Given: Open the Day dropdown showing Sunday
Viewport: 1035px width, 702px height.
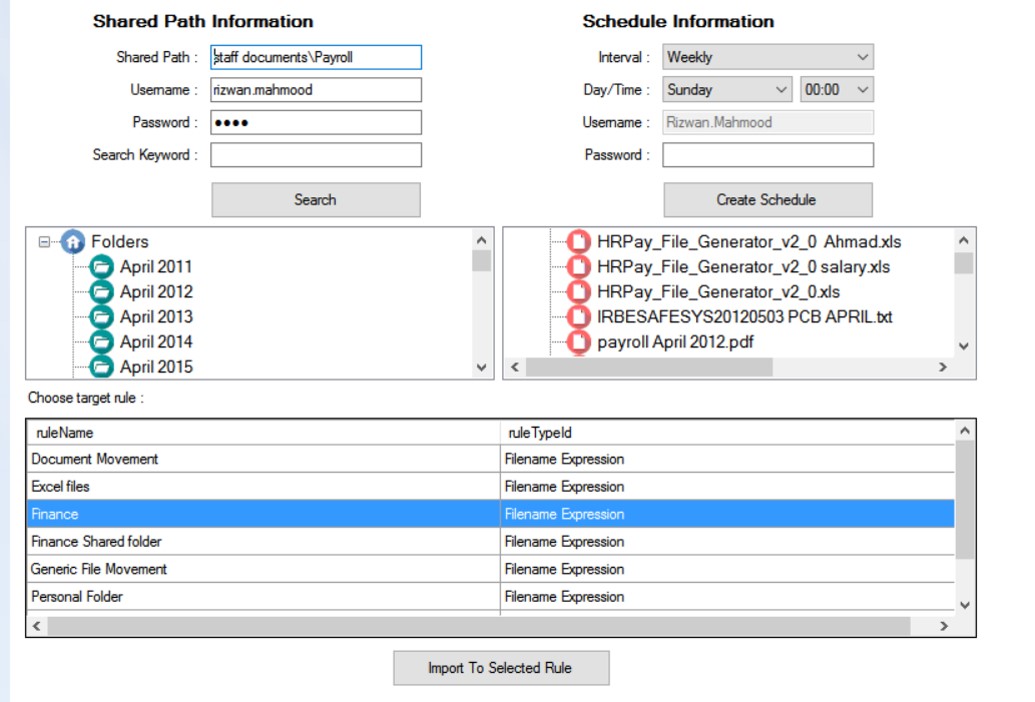Looking at the screenshot, I should point(727,90).
